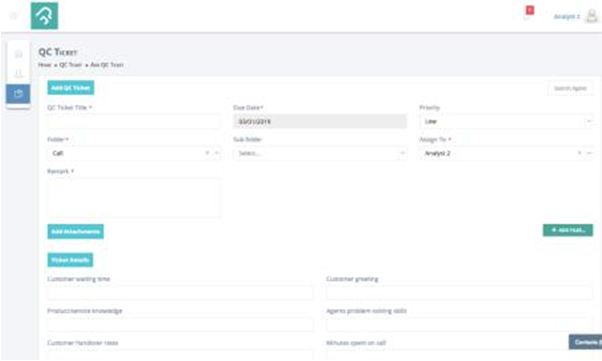Open notifications with red badge
This screenshot has height=361, width=602.
(528, 14)
